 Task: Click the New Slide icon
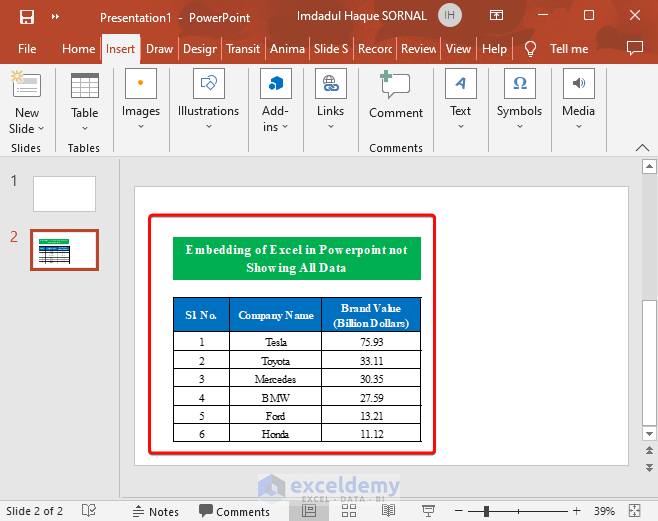point(26,84)
